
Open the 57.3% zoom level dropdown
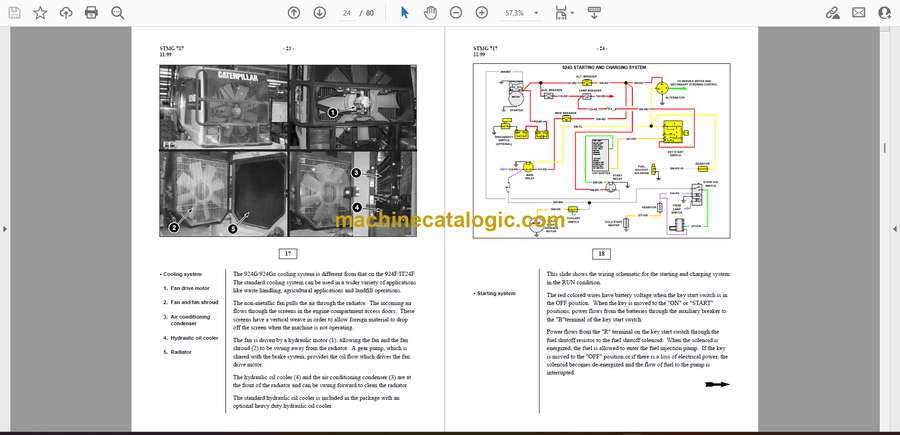point(521,13)
